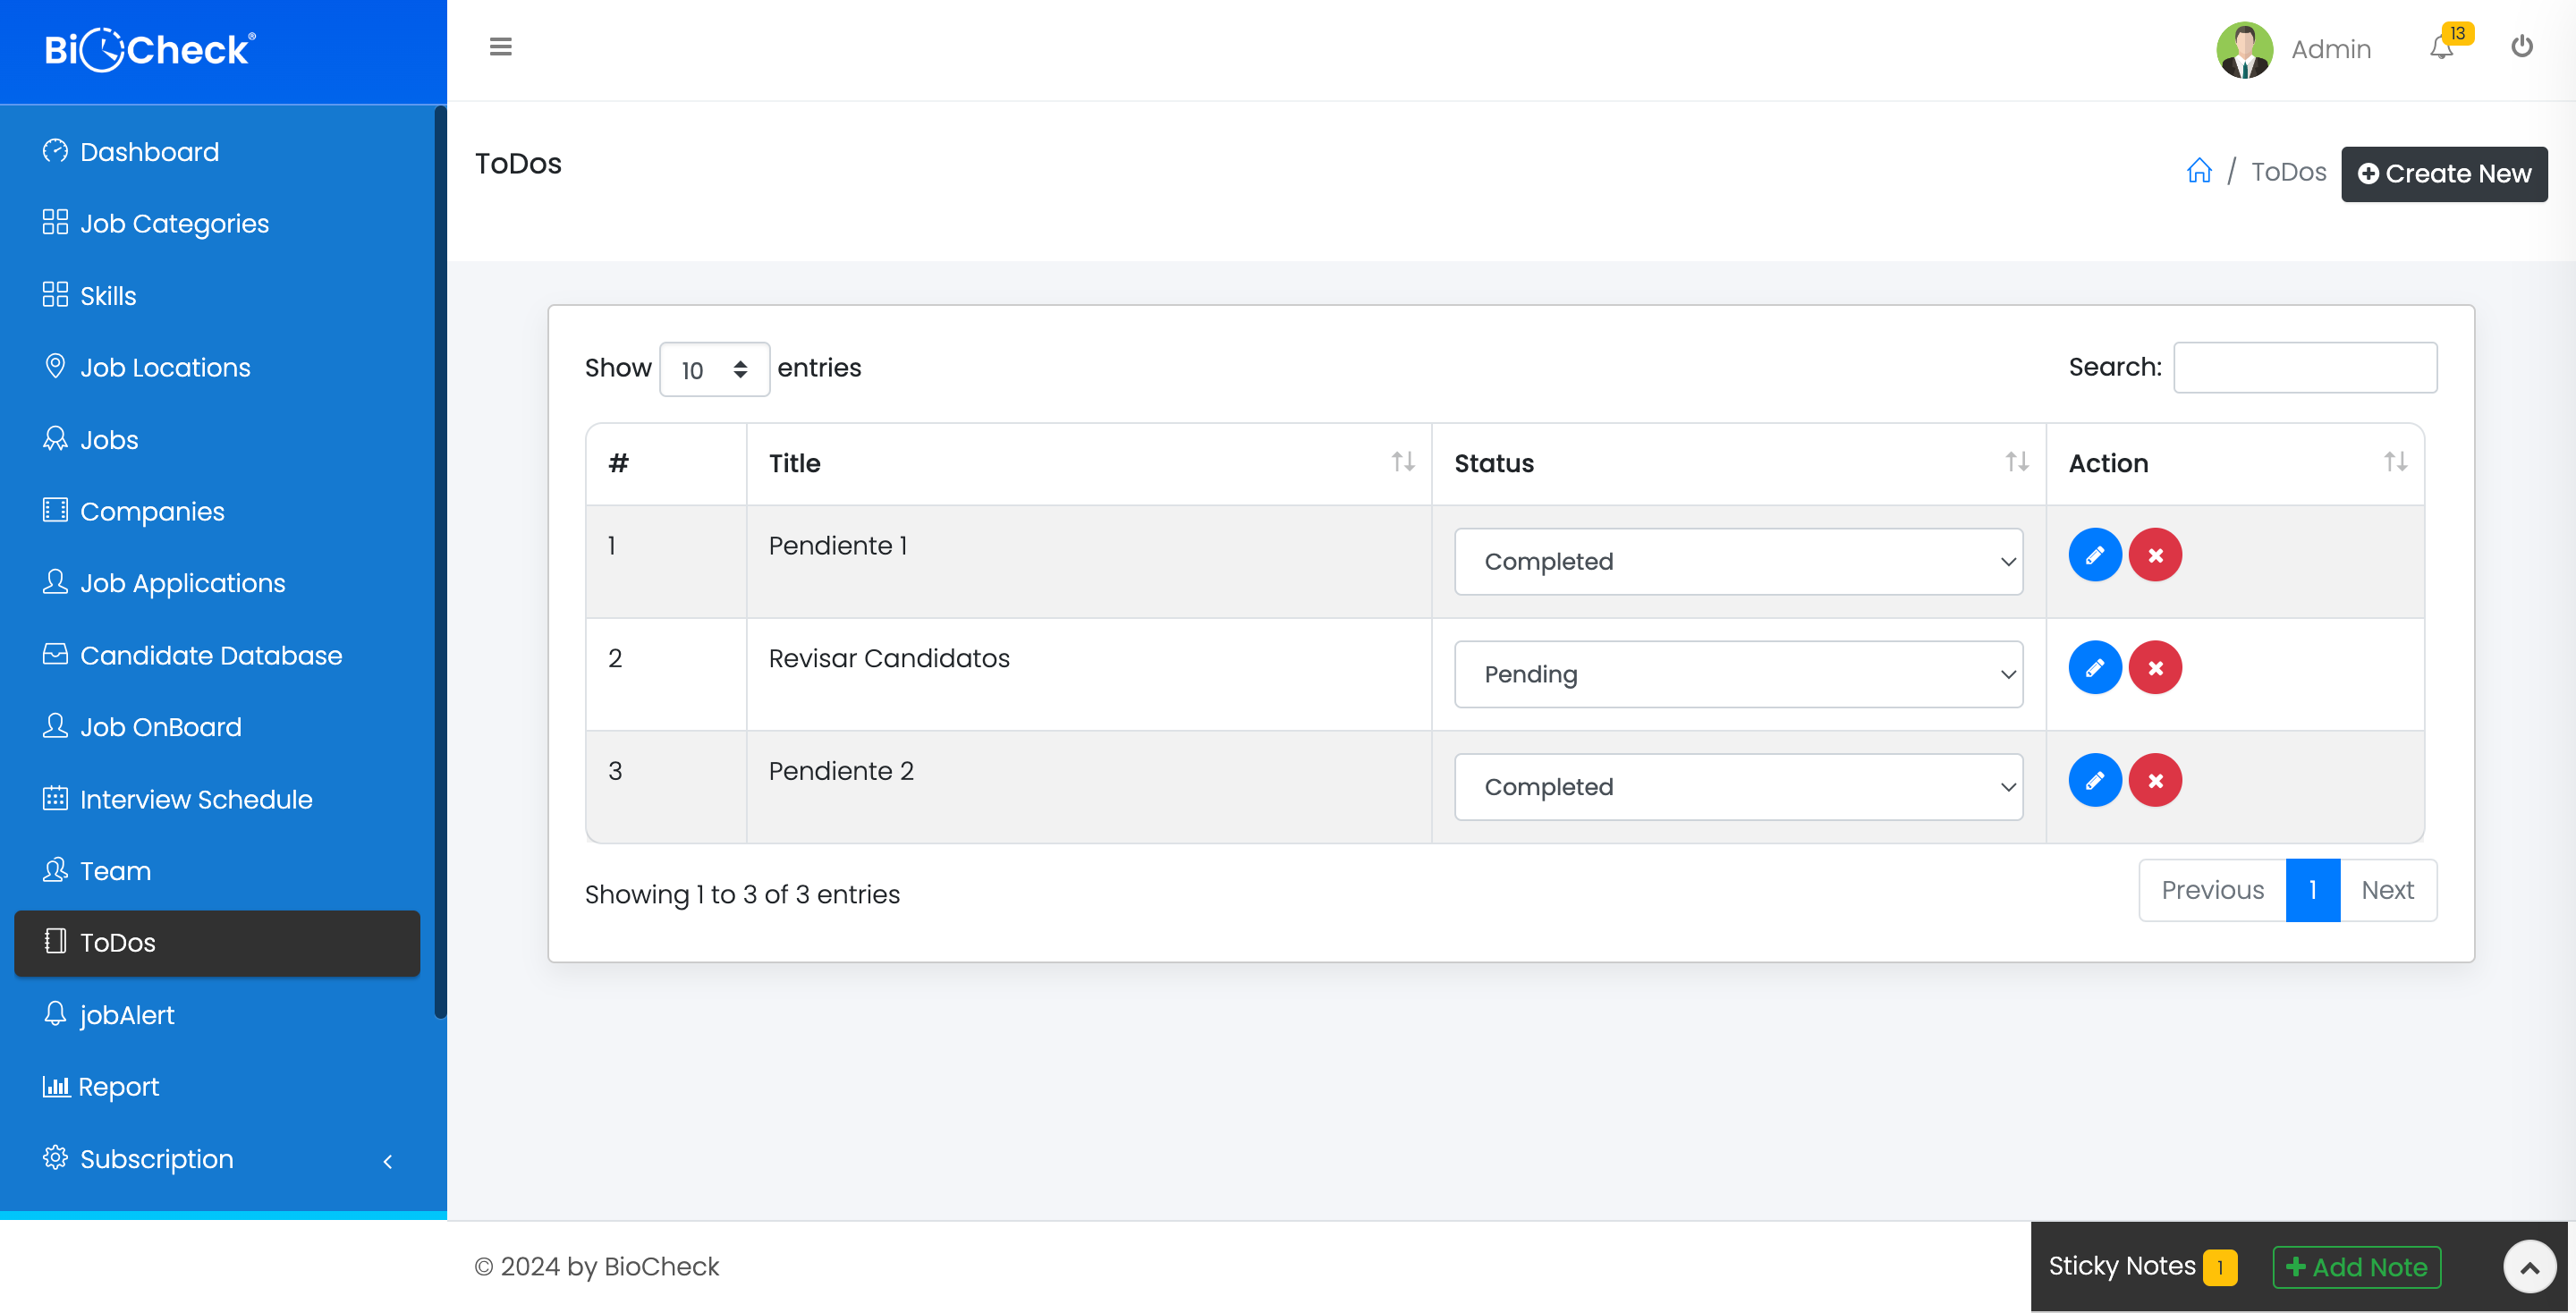Image resolution: width=2576 pixels, height=1313 pixels.
Task: Click the BioCheck logo
Action: (150, 49)
